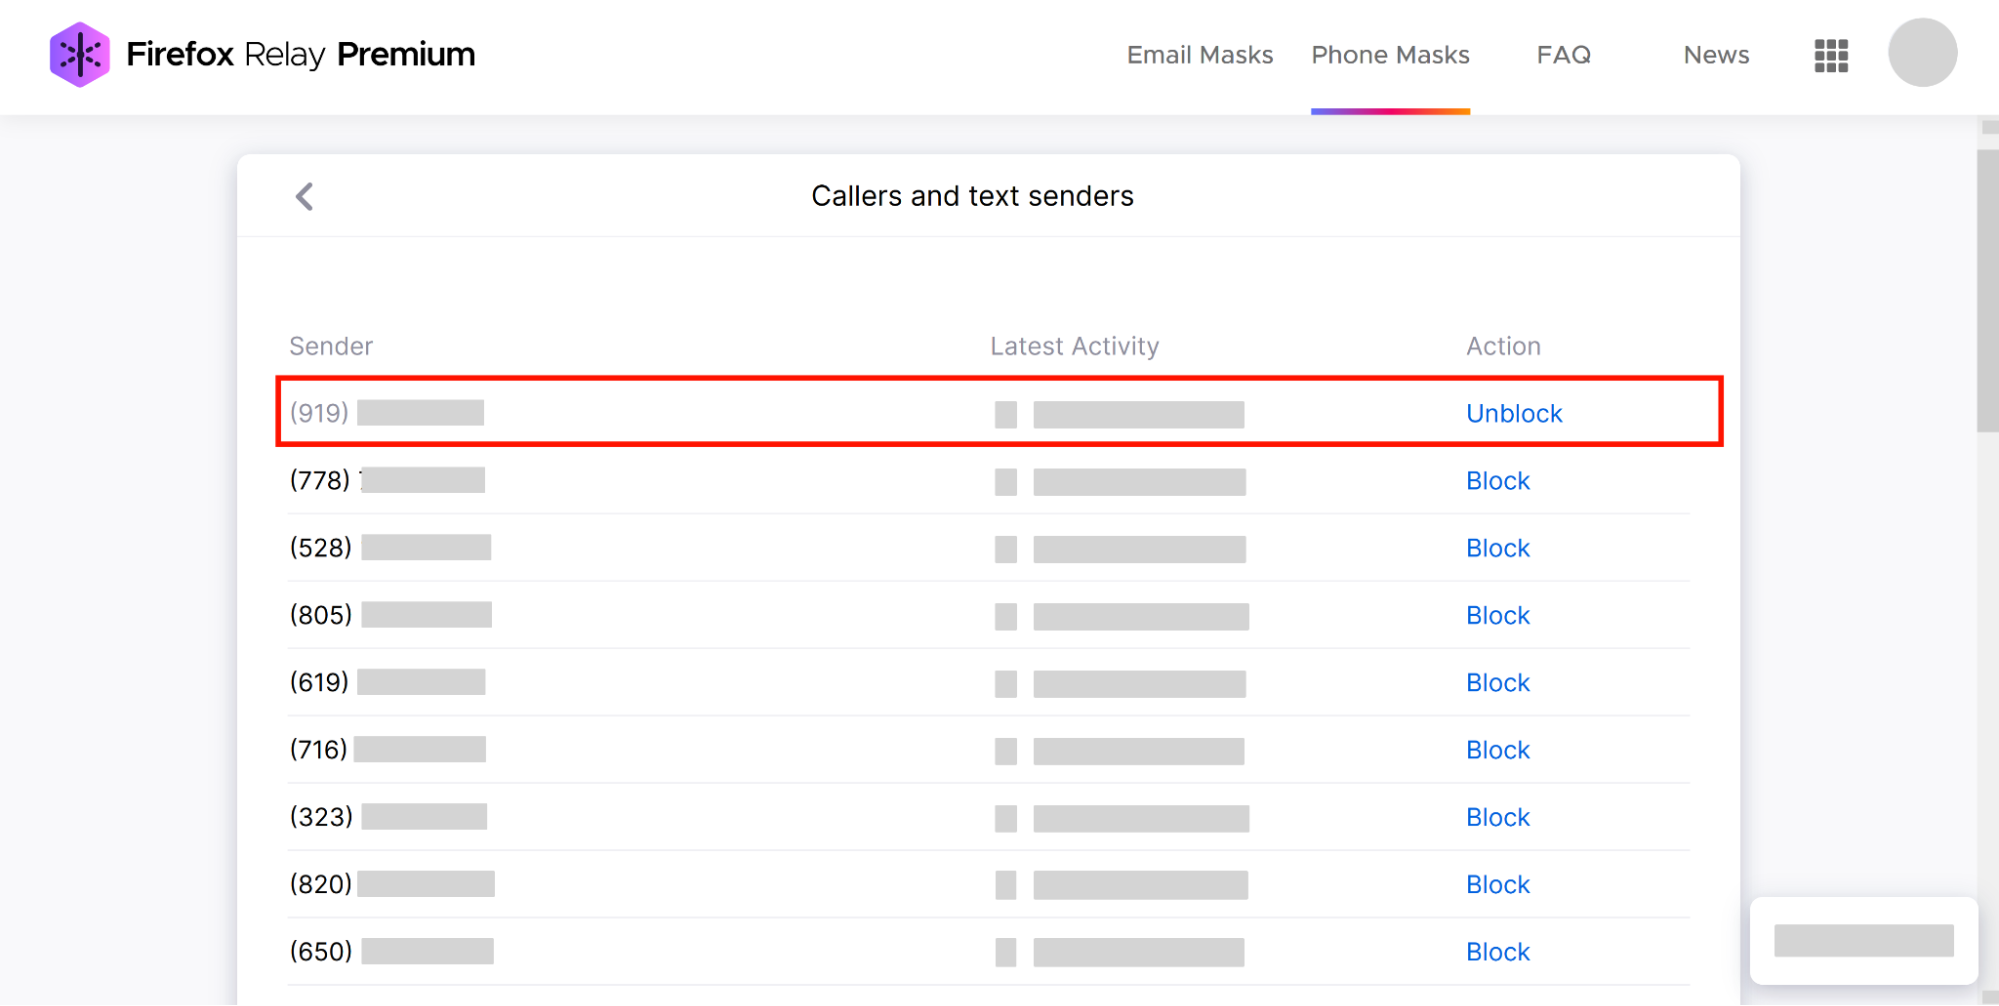Block the (323) sender

pyautogui.click(x=1497, y=817)
